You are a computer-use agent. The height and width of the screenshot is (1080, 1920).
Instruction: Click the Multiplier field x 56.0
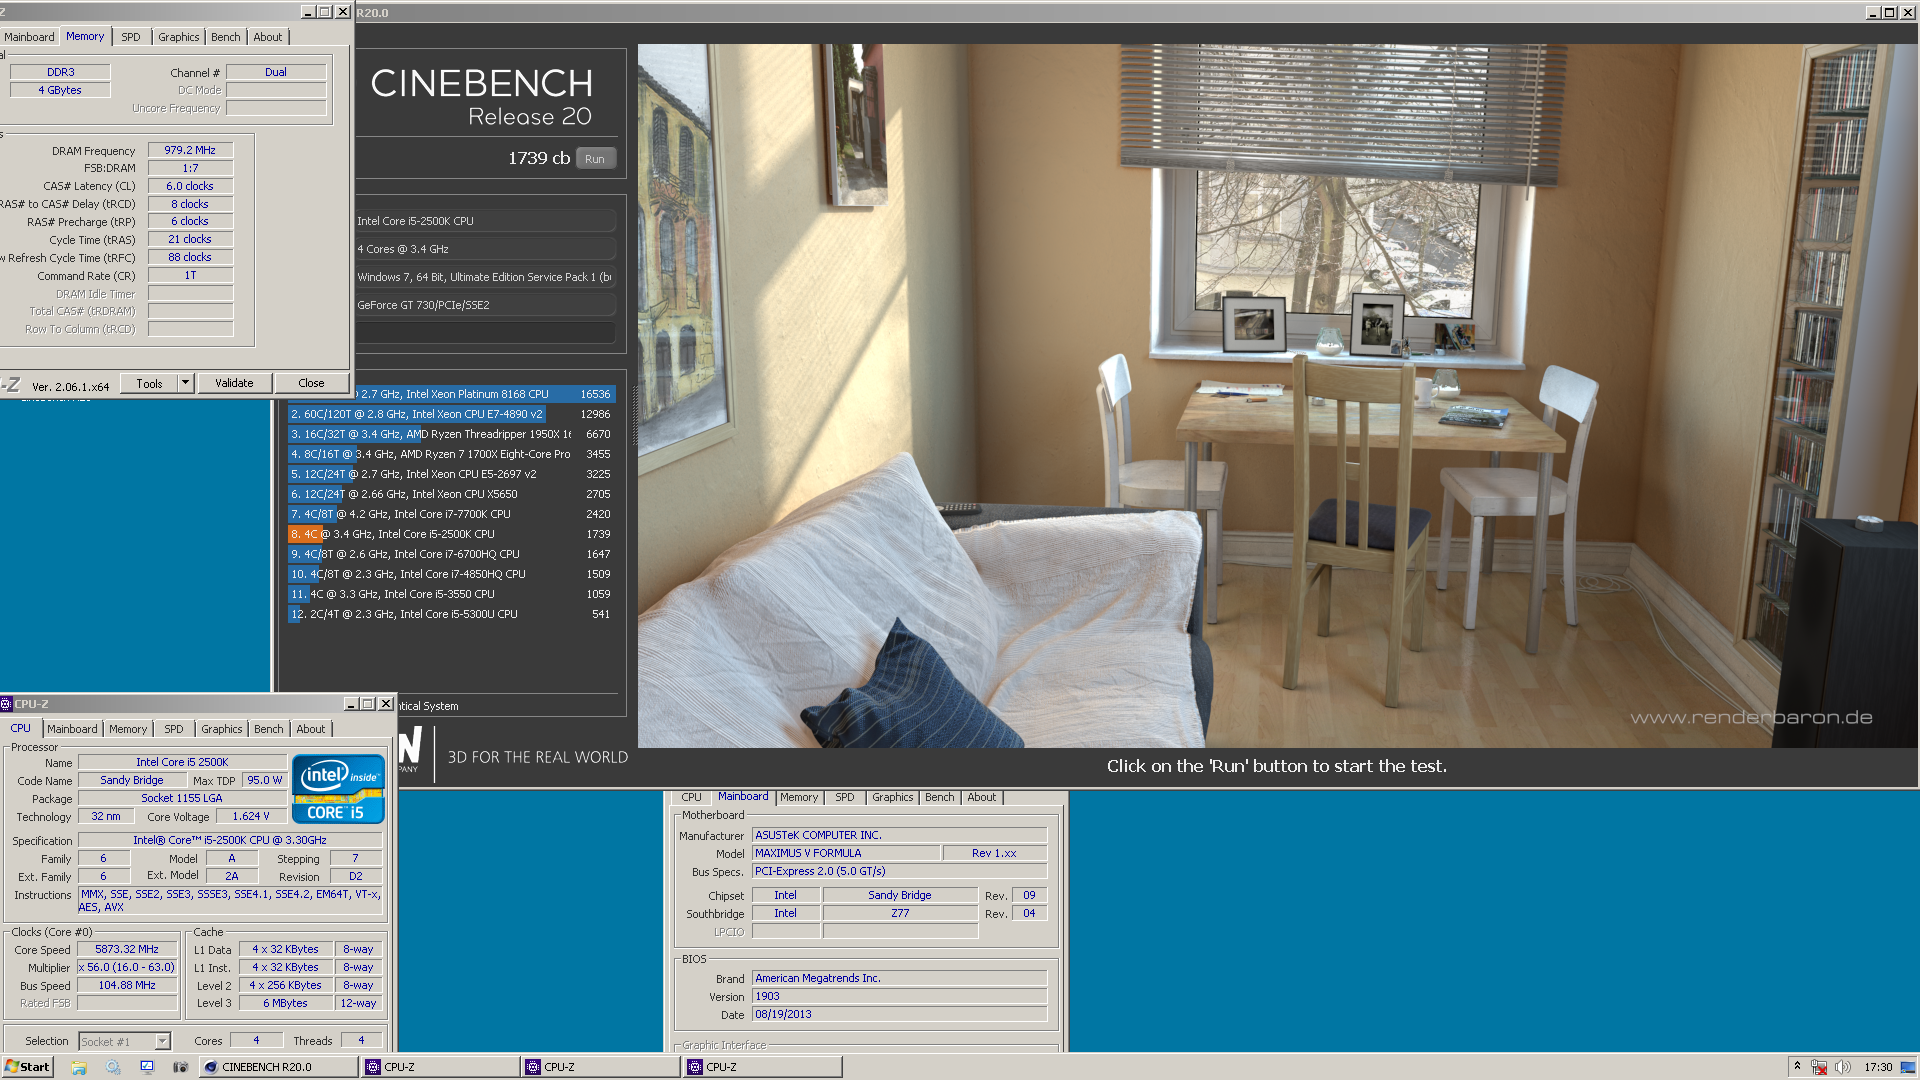click(x=127, y=967)
